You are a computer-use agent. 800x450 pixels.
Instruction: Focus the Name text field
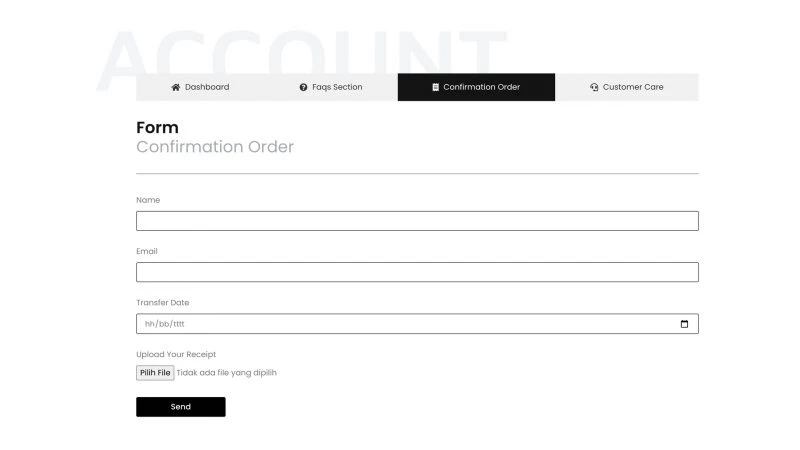417,221
